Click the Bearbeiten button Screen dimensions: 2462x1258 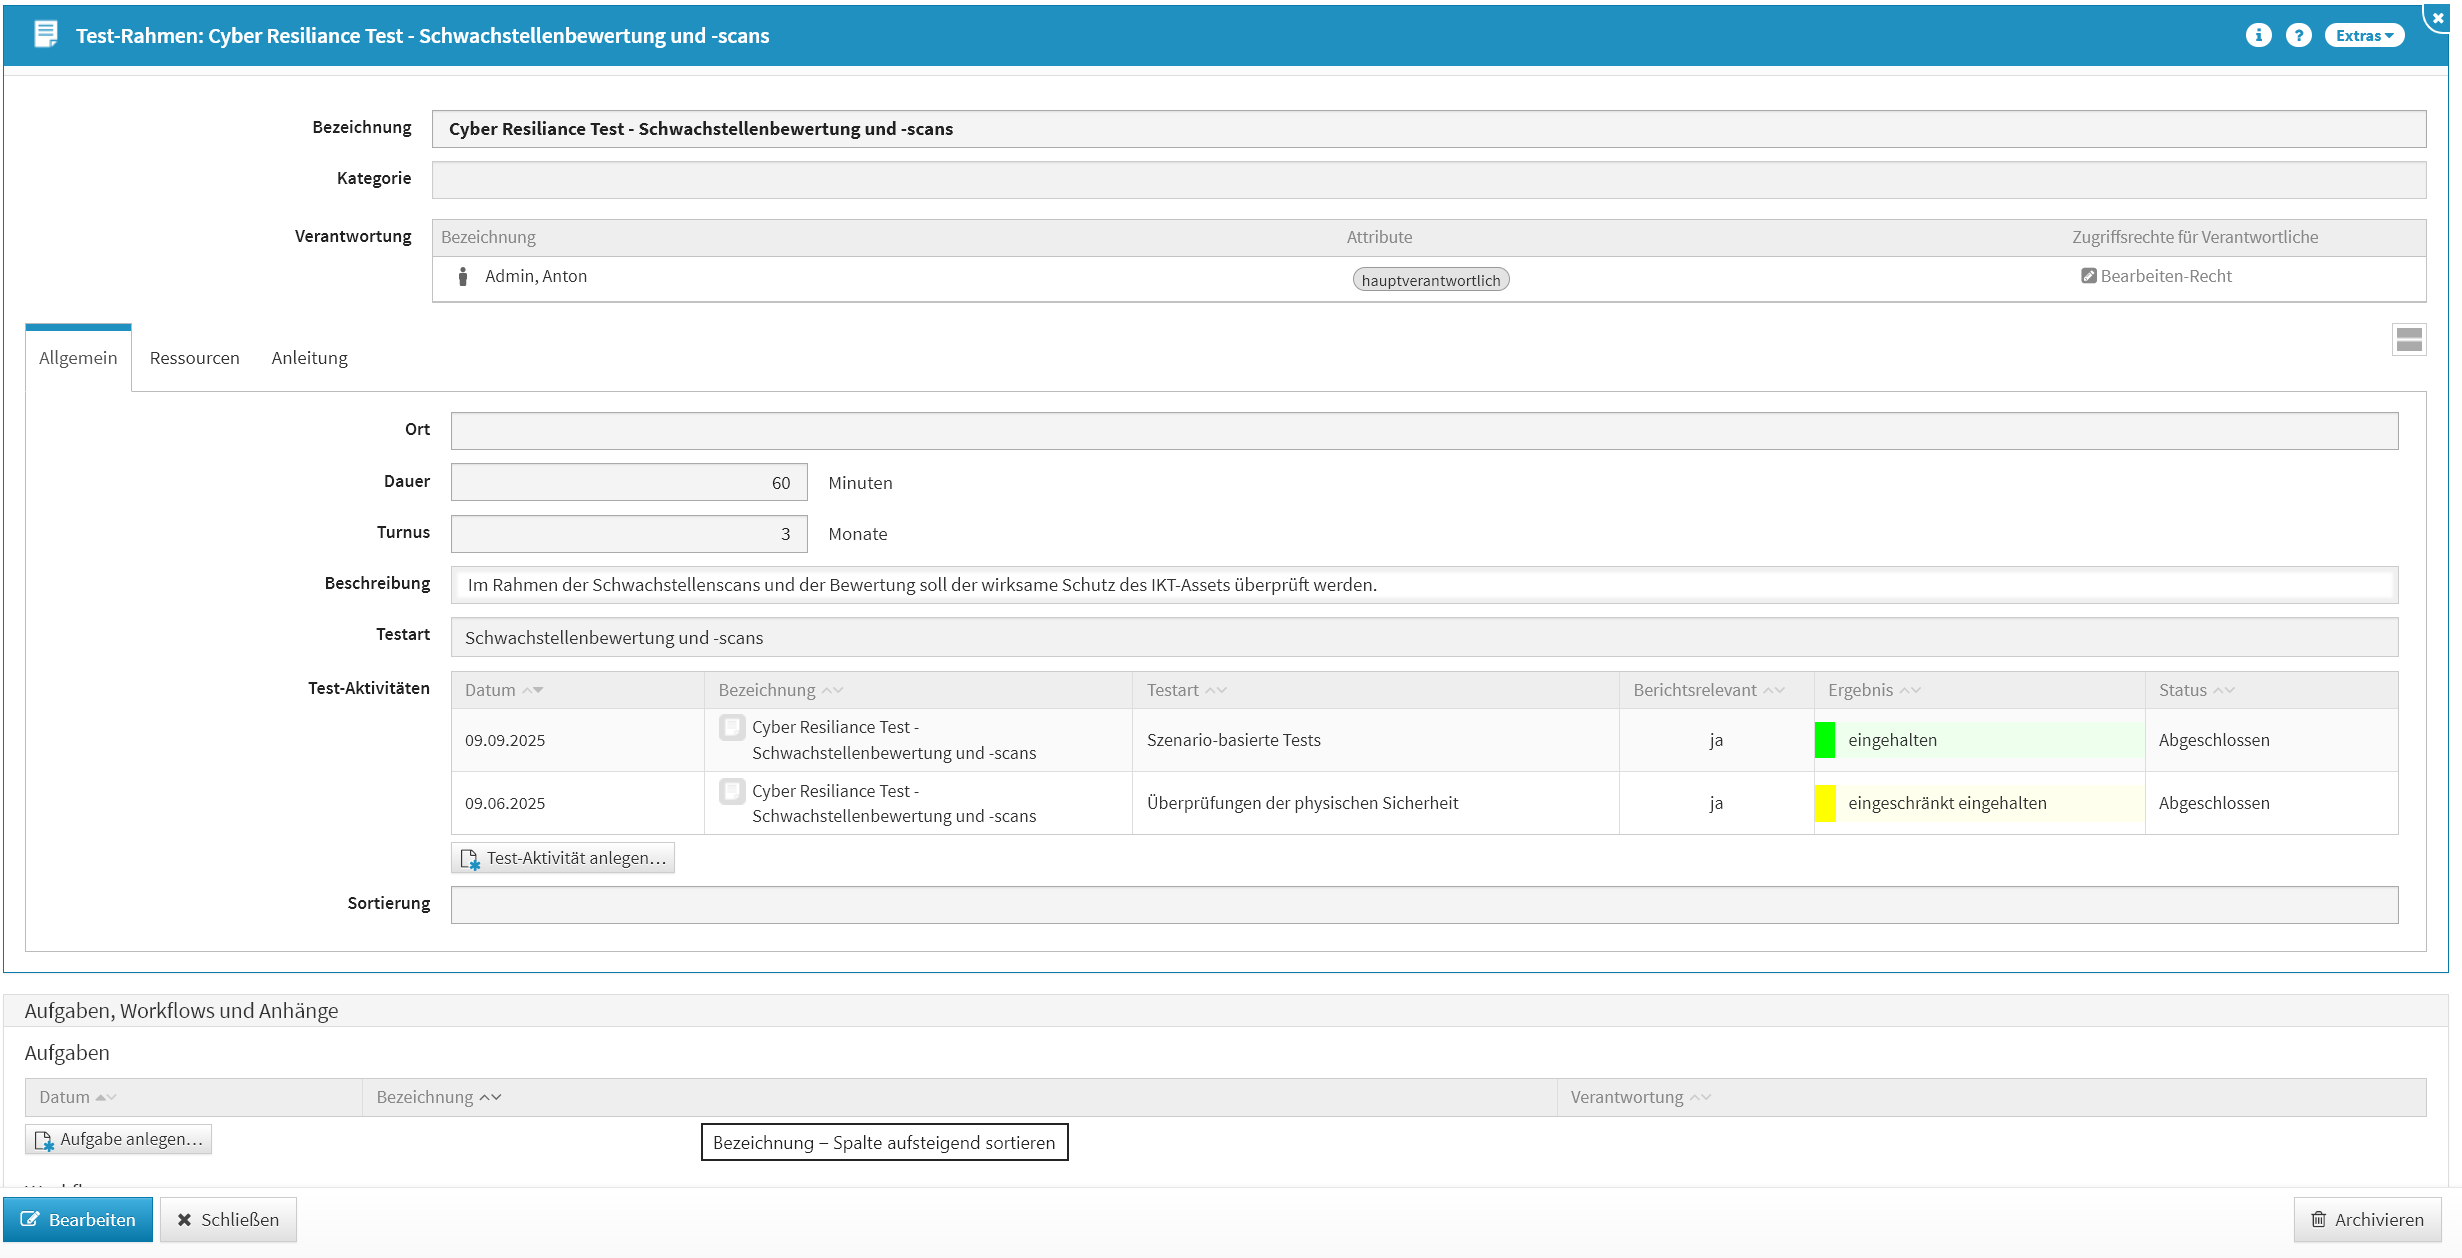click(x=78, y=1219)
